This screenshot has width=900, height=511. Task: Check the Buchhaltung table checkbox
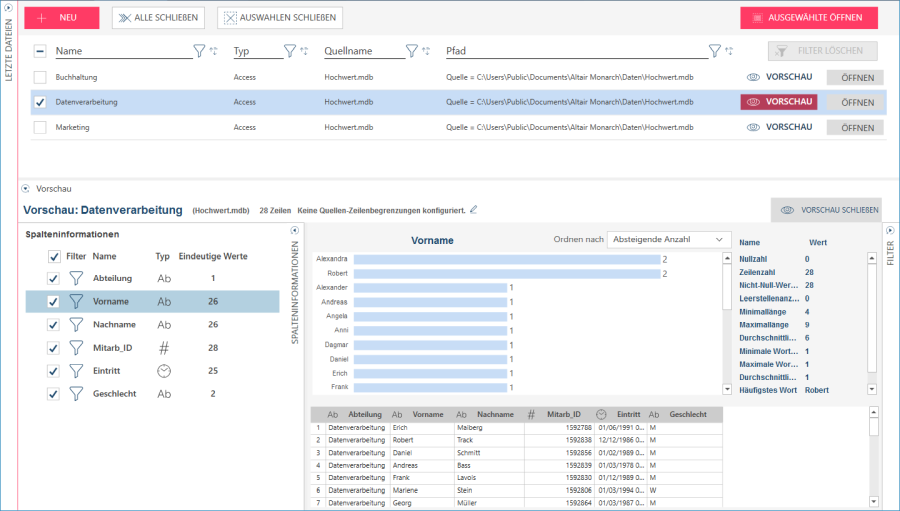40,77
